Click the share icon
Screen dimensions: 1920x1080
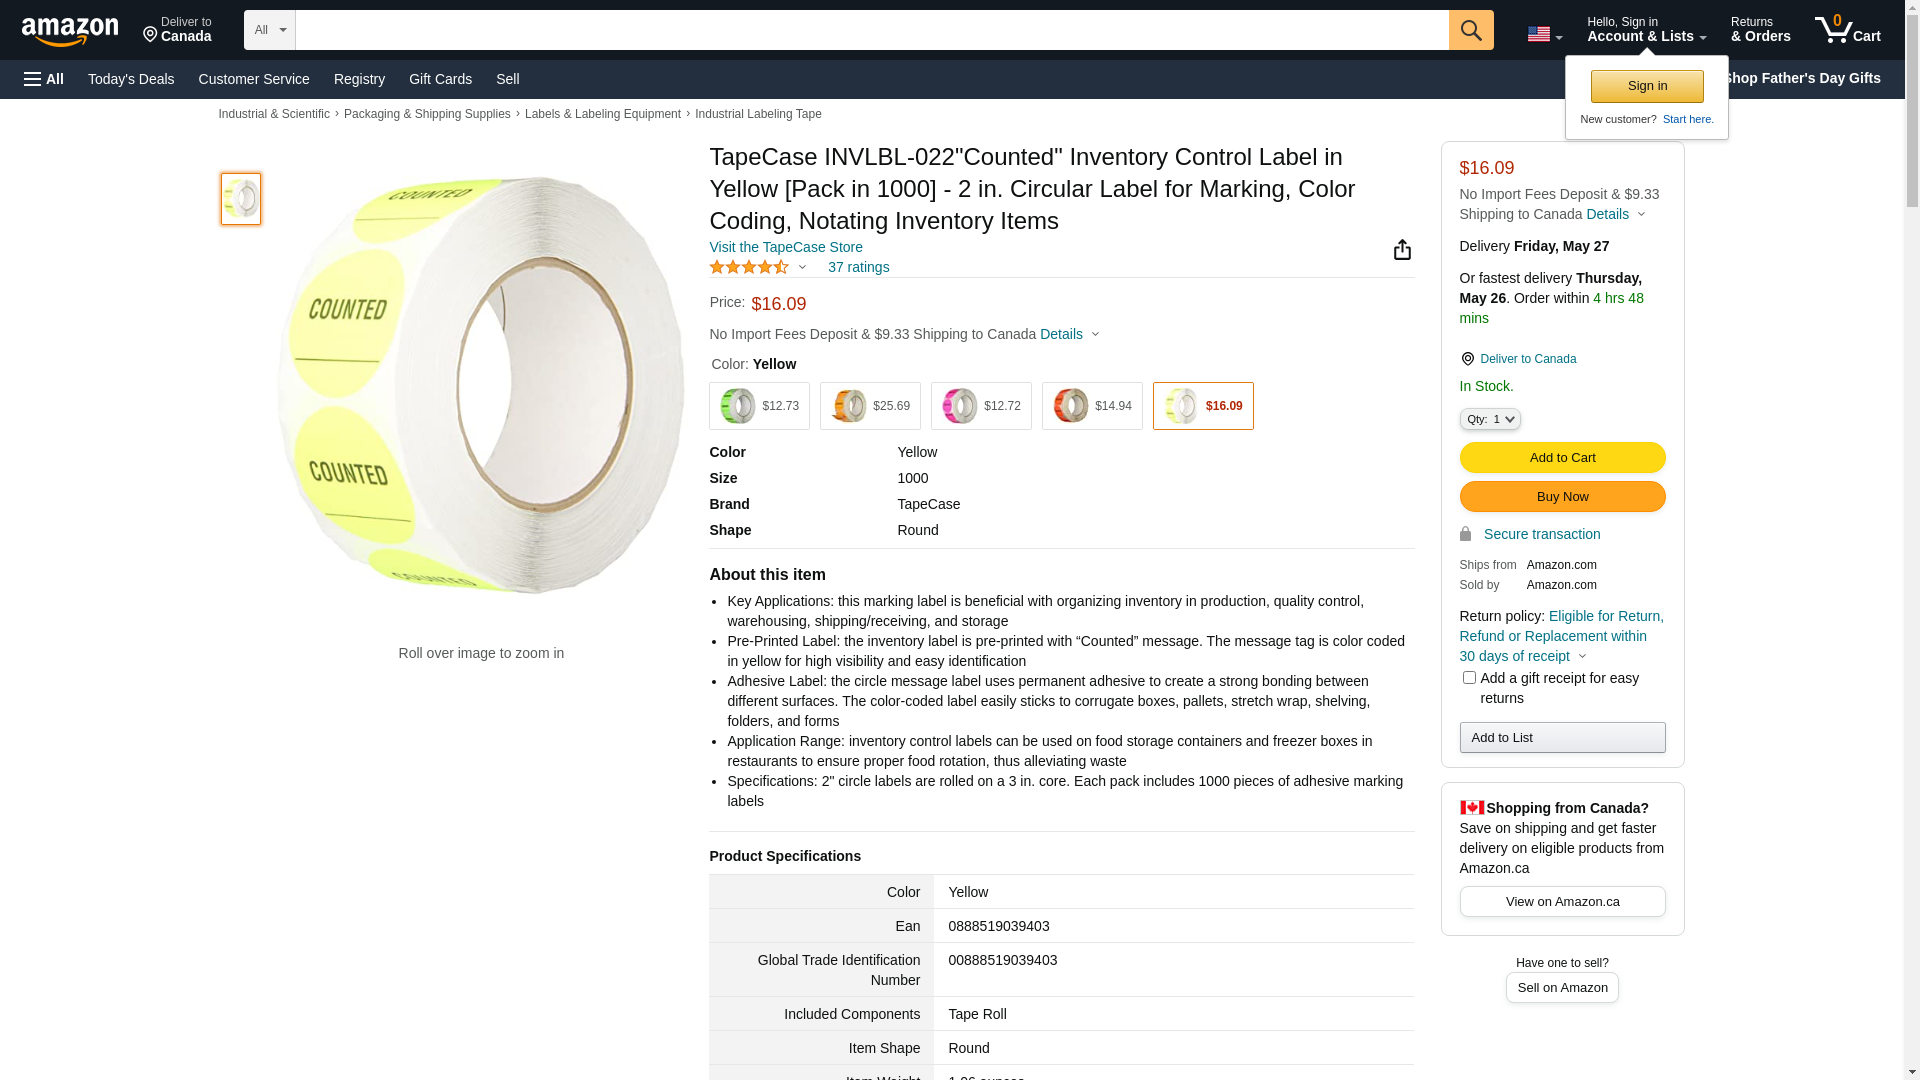[x=1402, y=250]
